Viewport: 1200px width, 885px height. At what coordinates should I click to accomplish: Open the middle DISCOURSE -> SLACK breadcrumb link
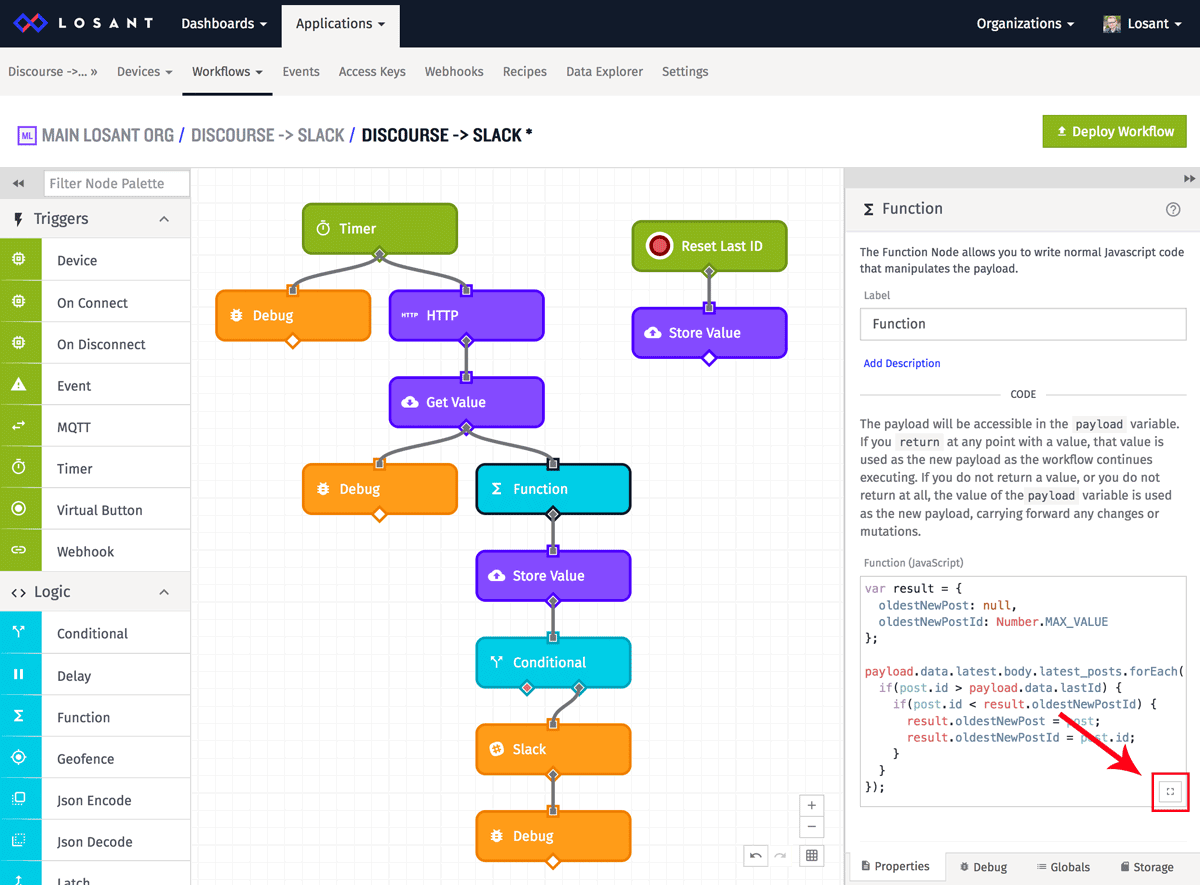tap(268, 135)
